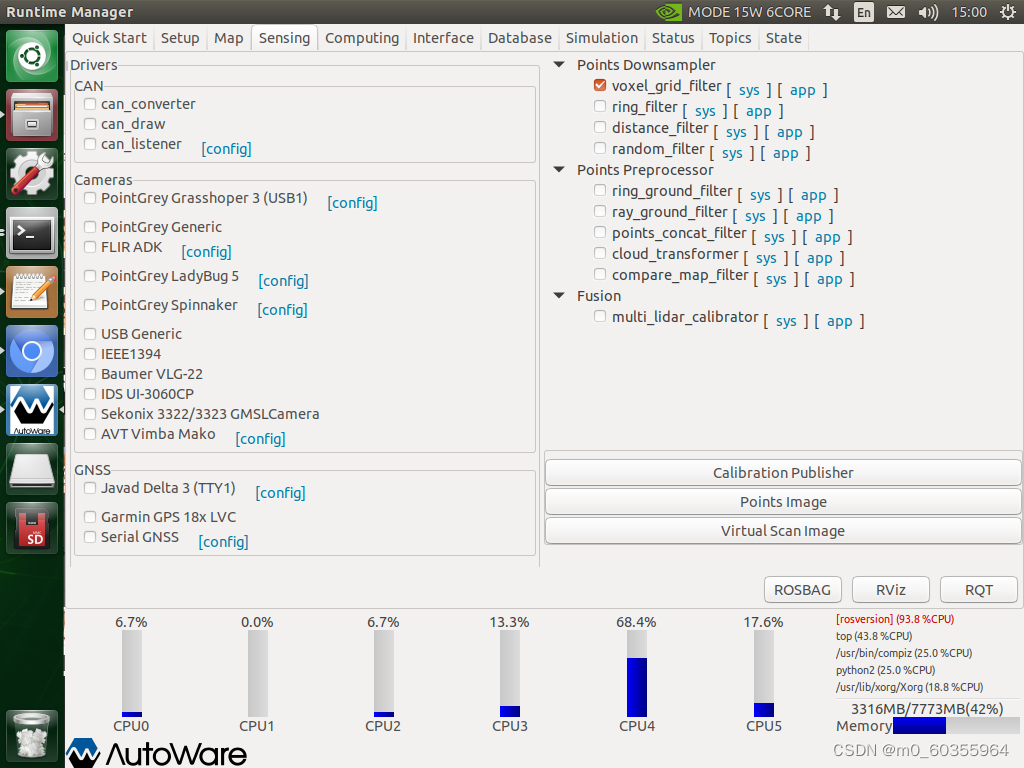Image resolution: width=1024 pixels, height=768 pixels.
Task: Check the Garmin GPS 18x LVC option
Action: (x=90, y=517)
